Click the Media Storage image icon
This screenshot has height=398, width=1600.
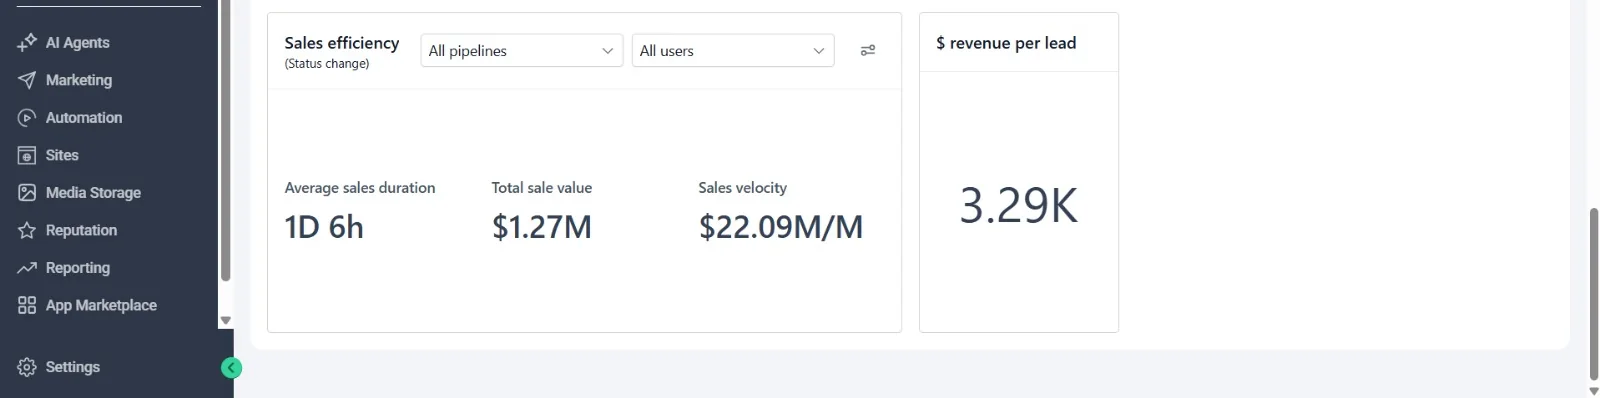[27, 193]
